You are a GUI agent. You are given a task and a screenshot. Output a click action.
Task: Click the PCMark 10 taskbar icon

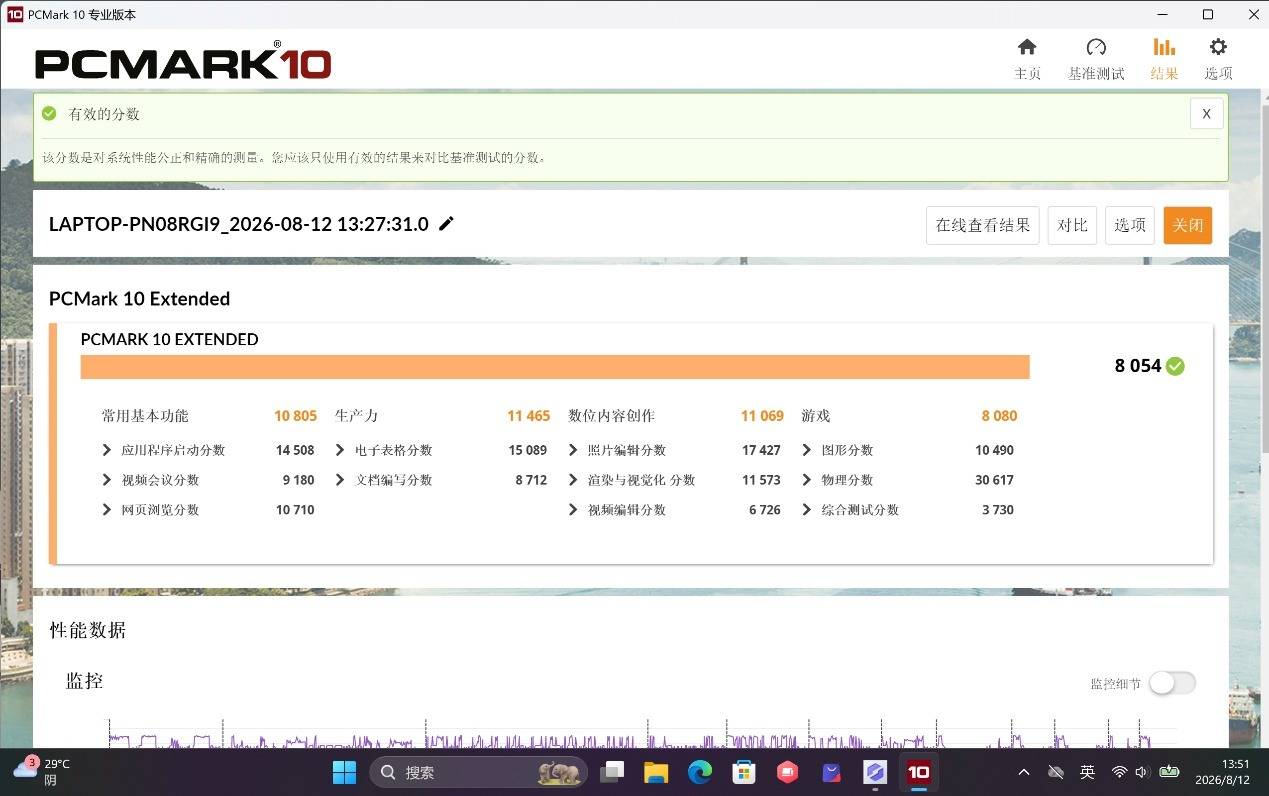tap(919, 772)
